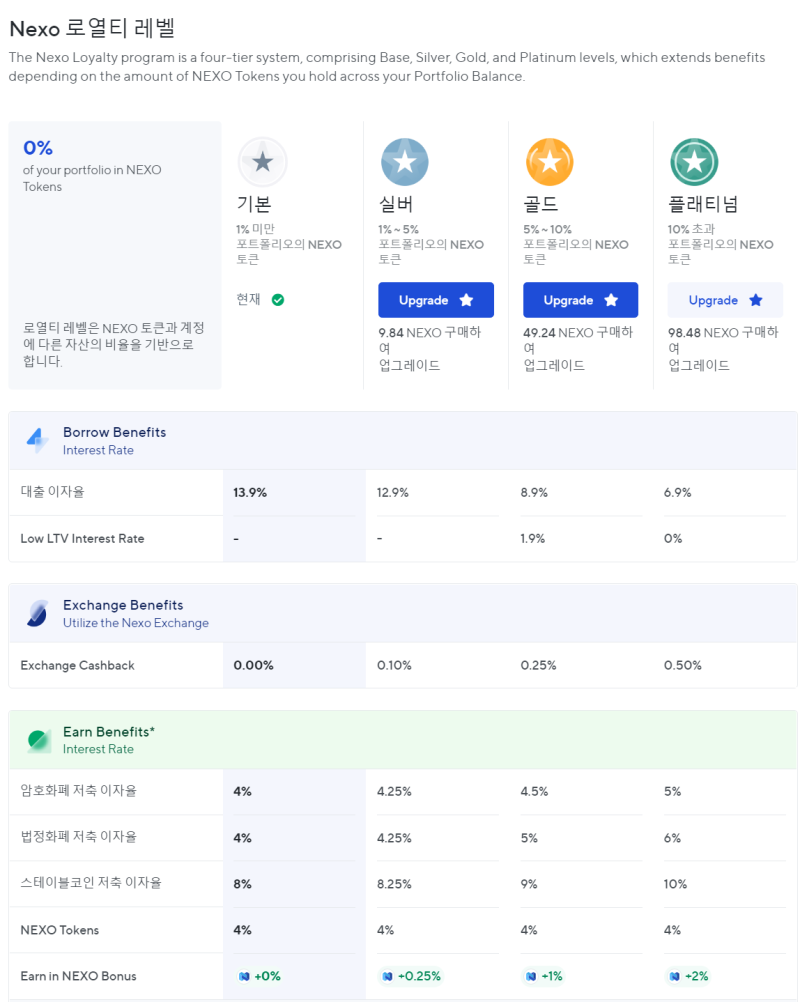Select the 실버 (Silver) tier badge icon

[x=404, y=162]
